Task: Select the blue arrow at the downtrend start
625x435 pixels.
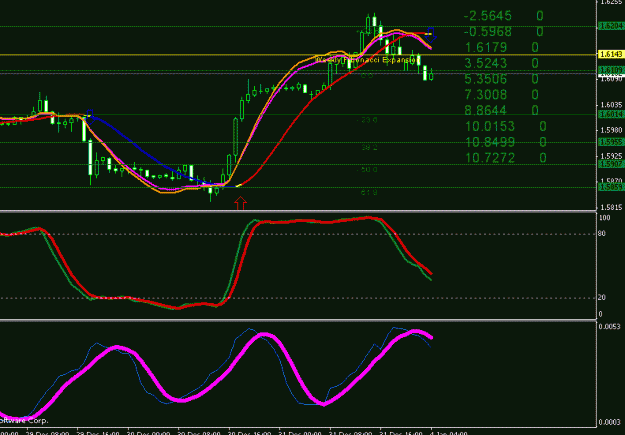Action: tap(90, 117)
